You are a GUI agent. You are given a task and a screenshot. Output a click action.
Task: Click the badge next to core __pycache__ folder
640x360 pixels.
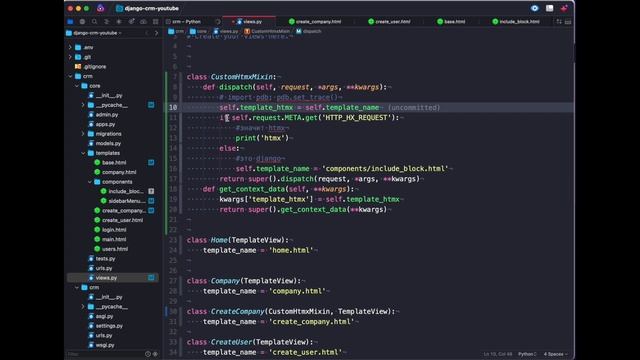pyautogui.click(x=151, y=105)
